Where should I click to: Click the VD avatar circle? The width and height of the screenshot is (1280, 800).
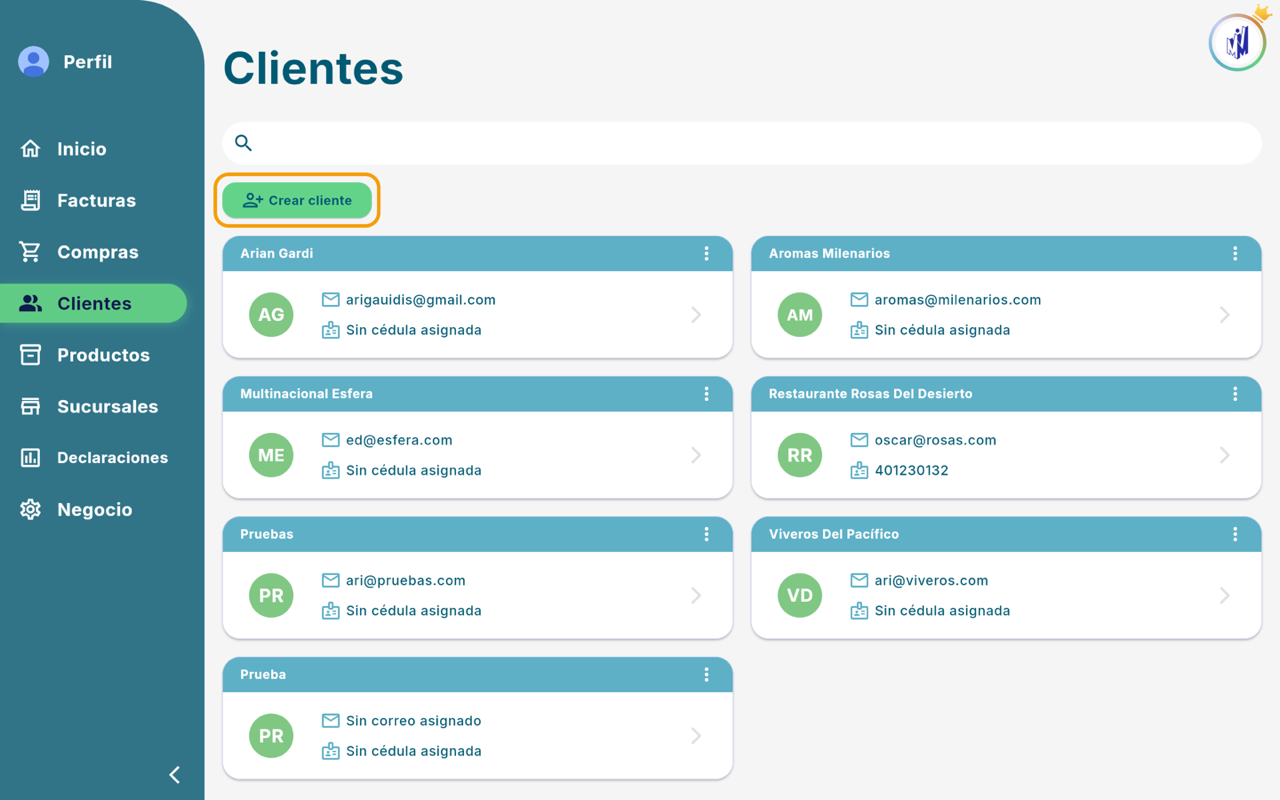[x=800, y=595]
